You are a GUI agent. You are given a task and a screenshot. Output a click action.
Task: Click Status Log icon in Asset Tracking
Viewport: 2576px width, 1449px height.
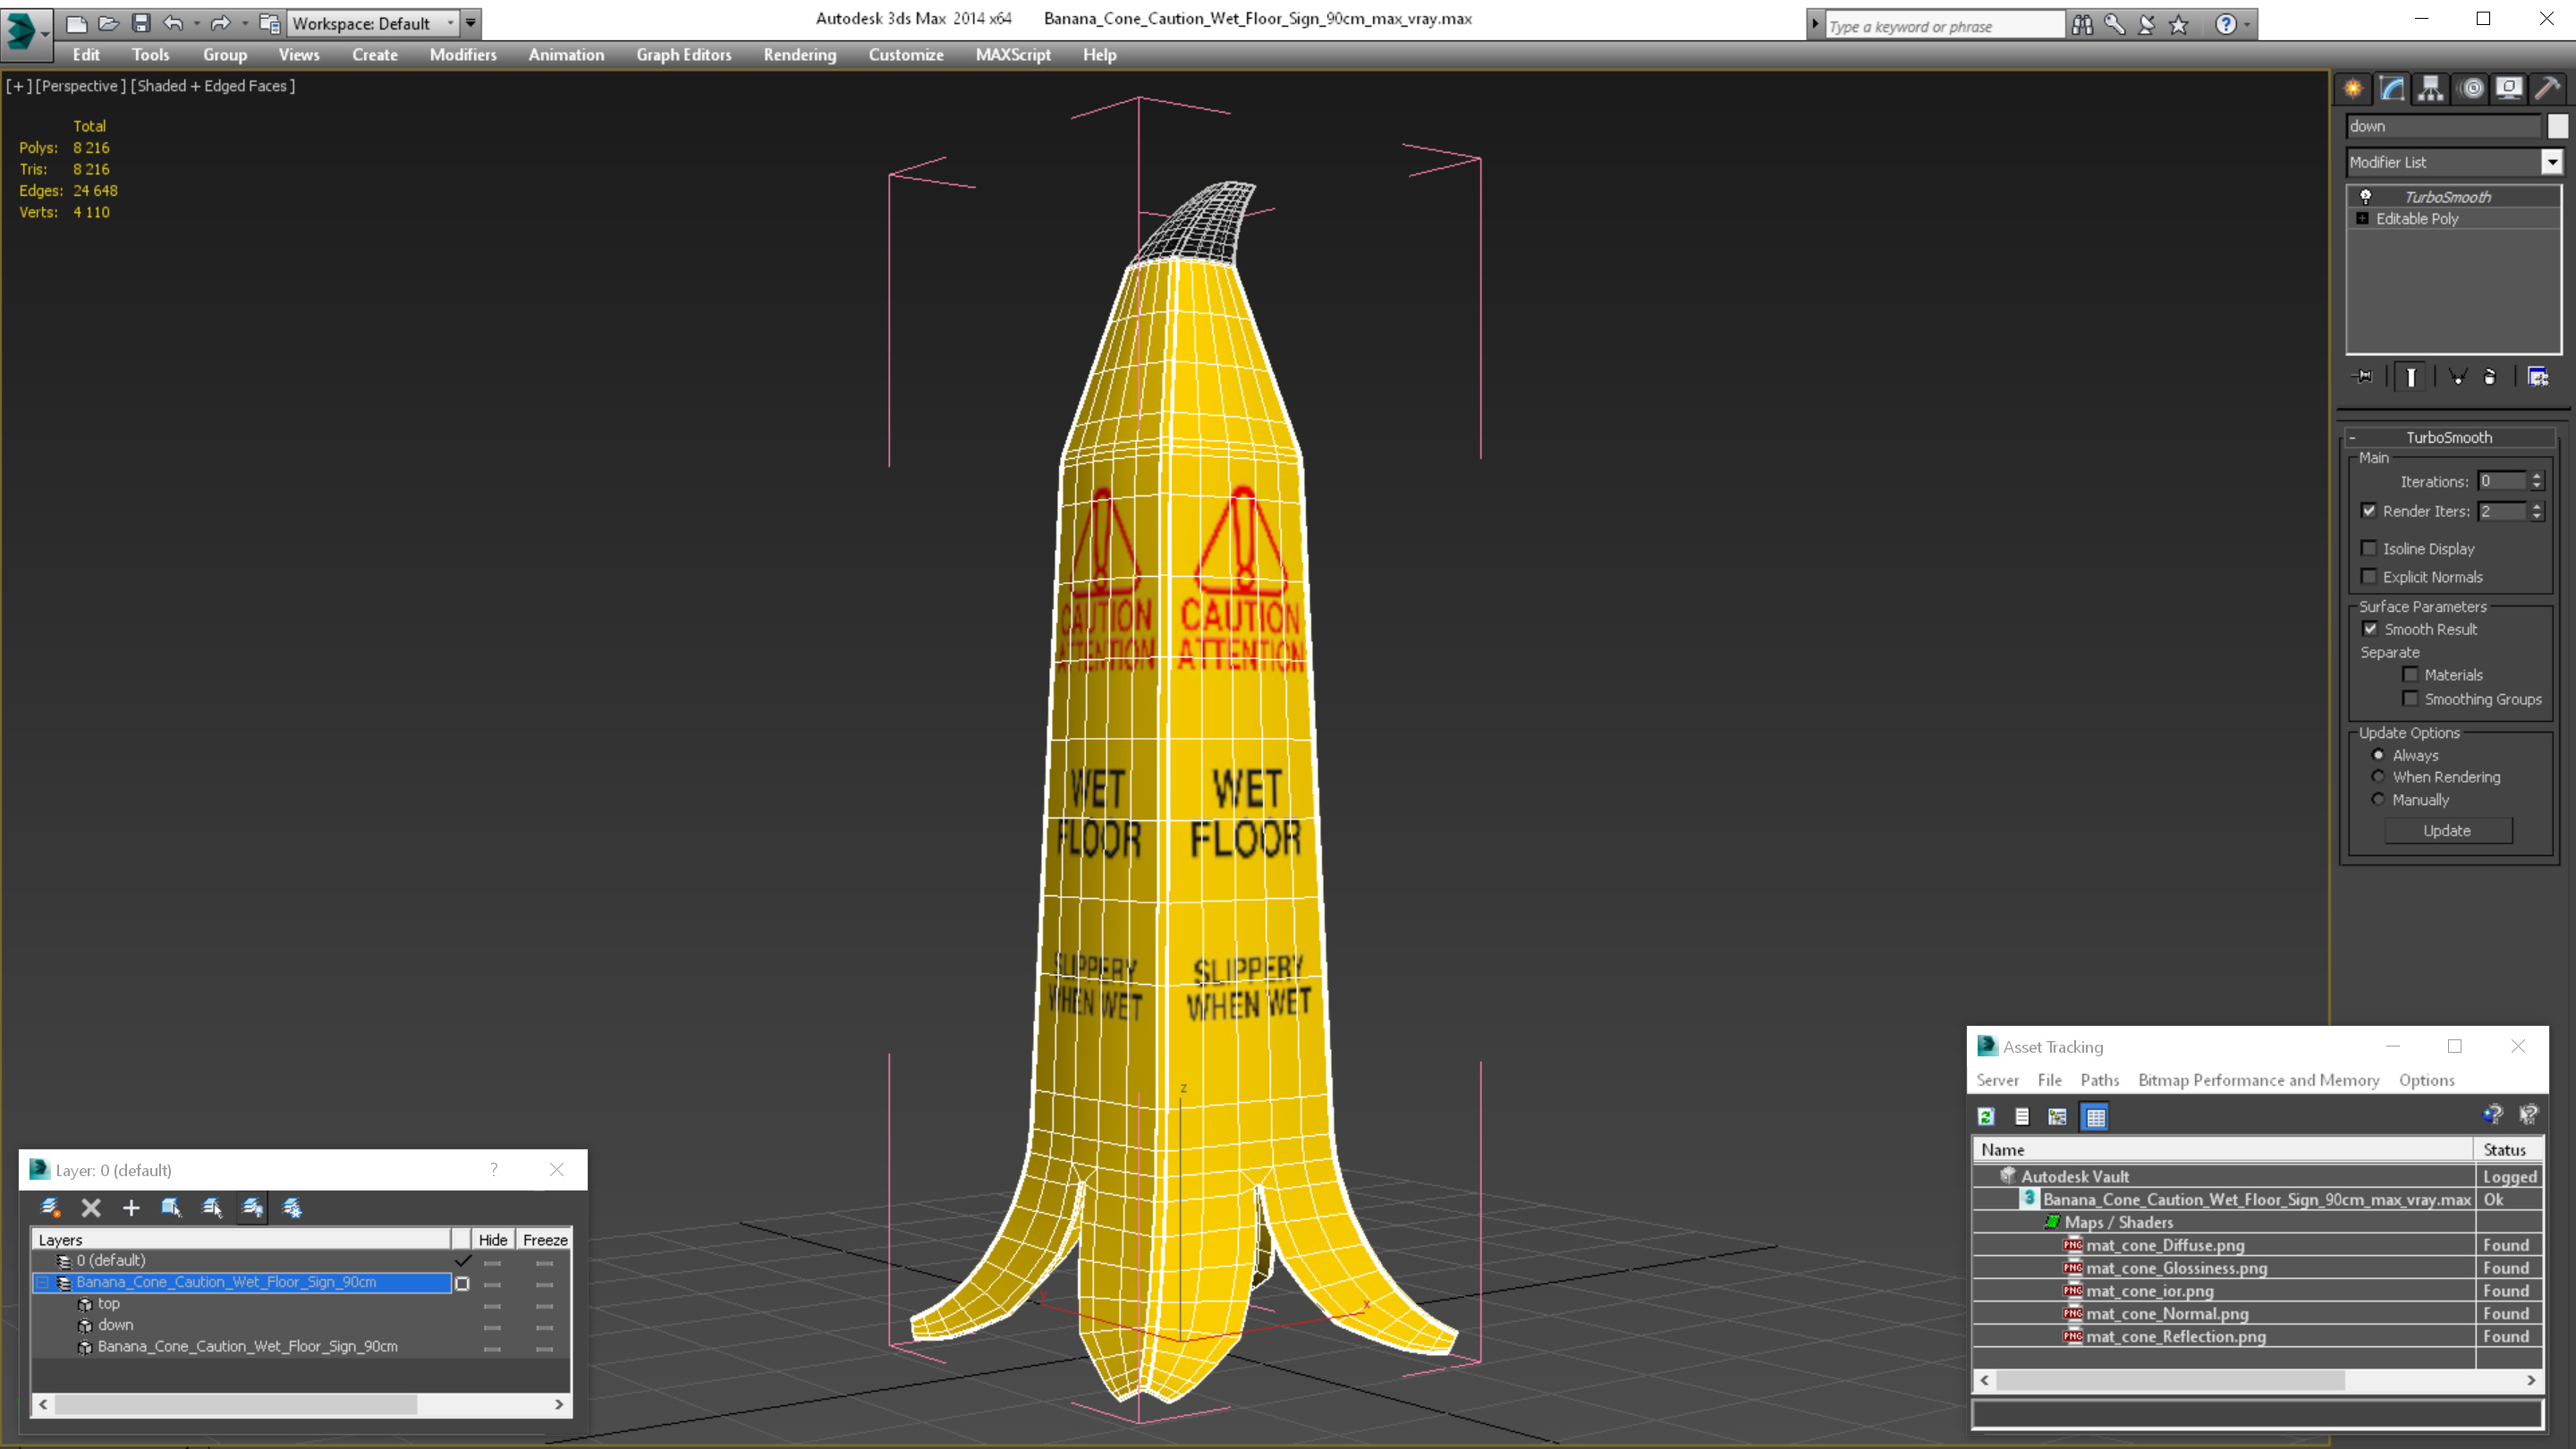pyautogui.click(x=2022, y=1117)
